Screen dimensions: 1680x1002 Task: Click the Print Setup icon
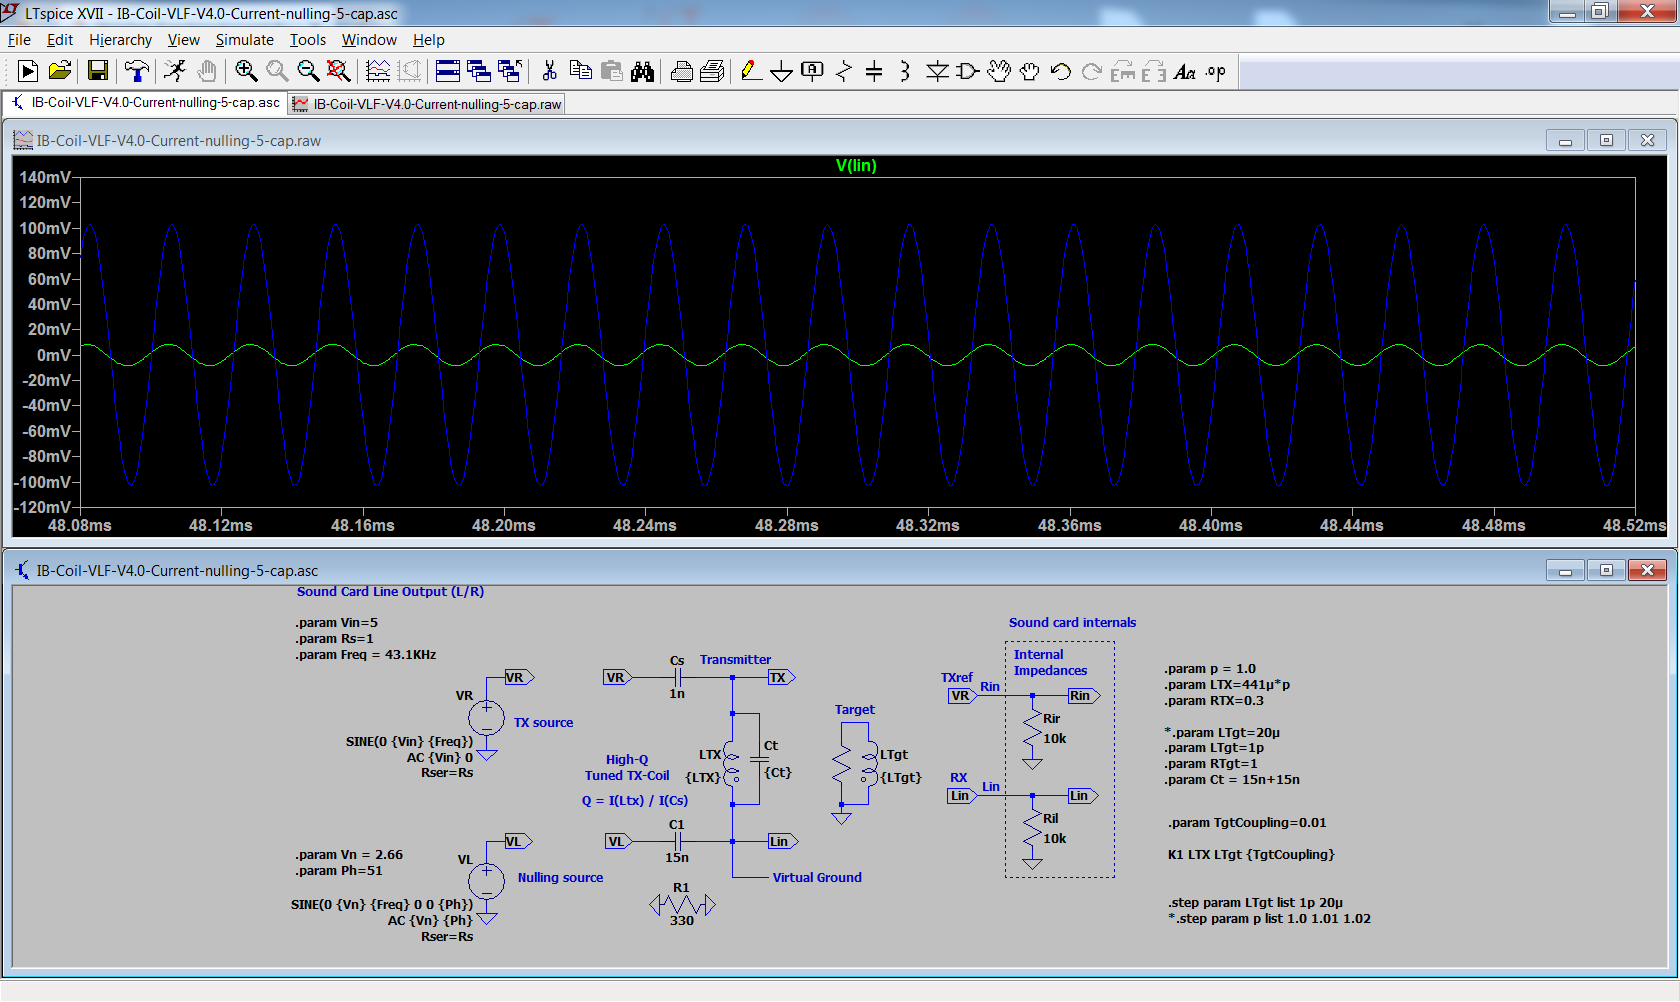(x=682, y=71)
